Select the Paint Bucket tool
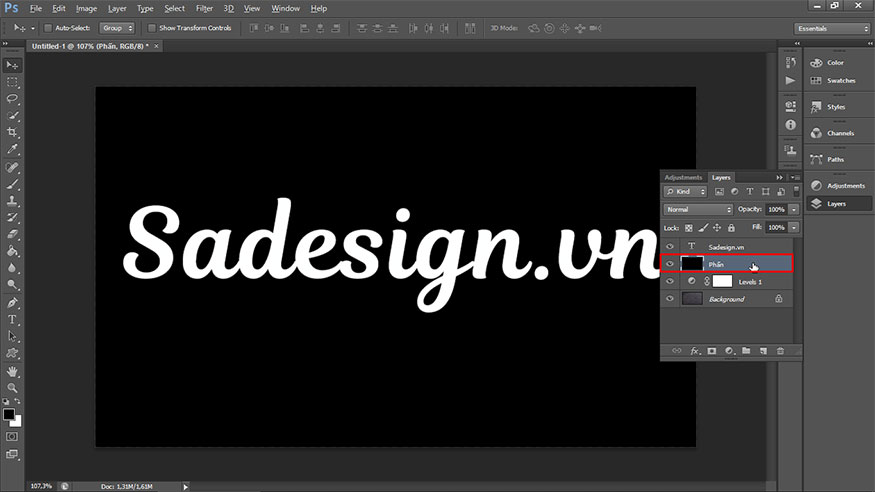The height and width of the screenshot is (492, 875). click(12, 251)
